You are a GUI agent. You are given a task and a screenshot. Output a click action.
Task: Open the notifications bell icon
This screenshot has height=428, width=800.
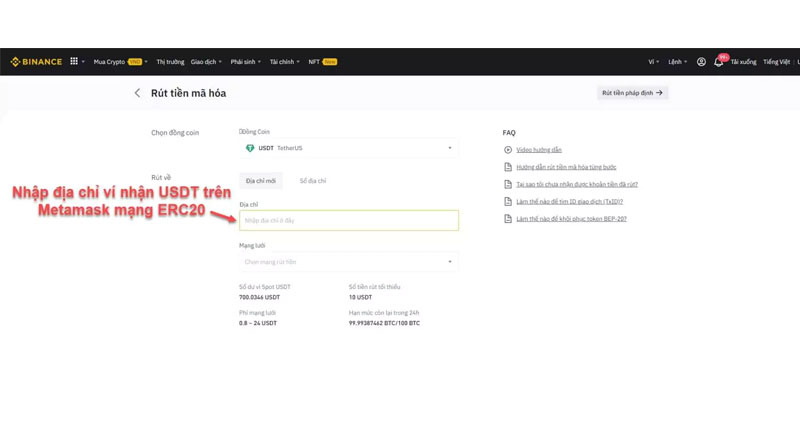pos(718,62)
